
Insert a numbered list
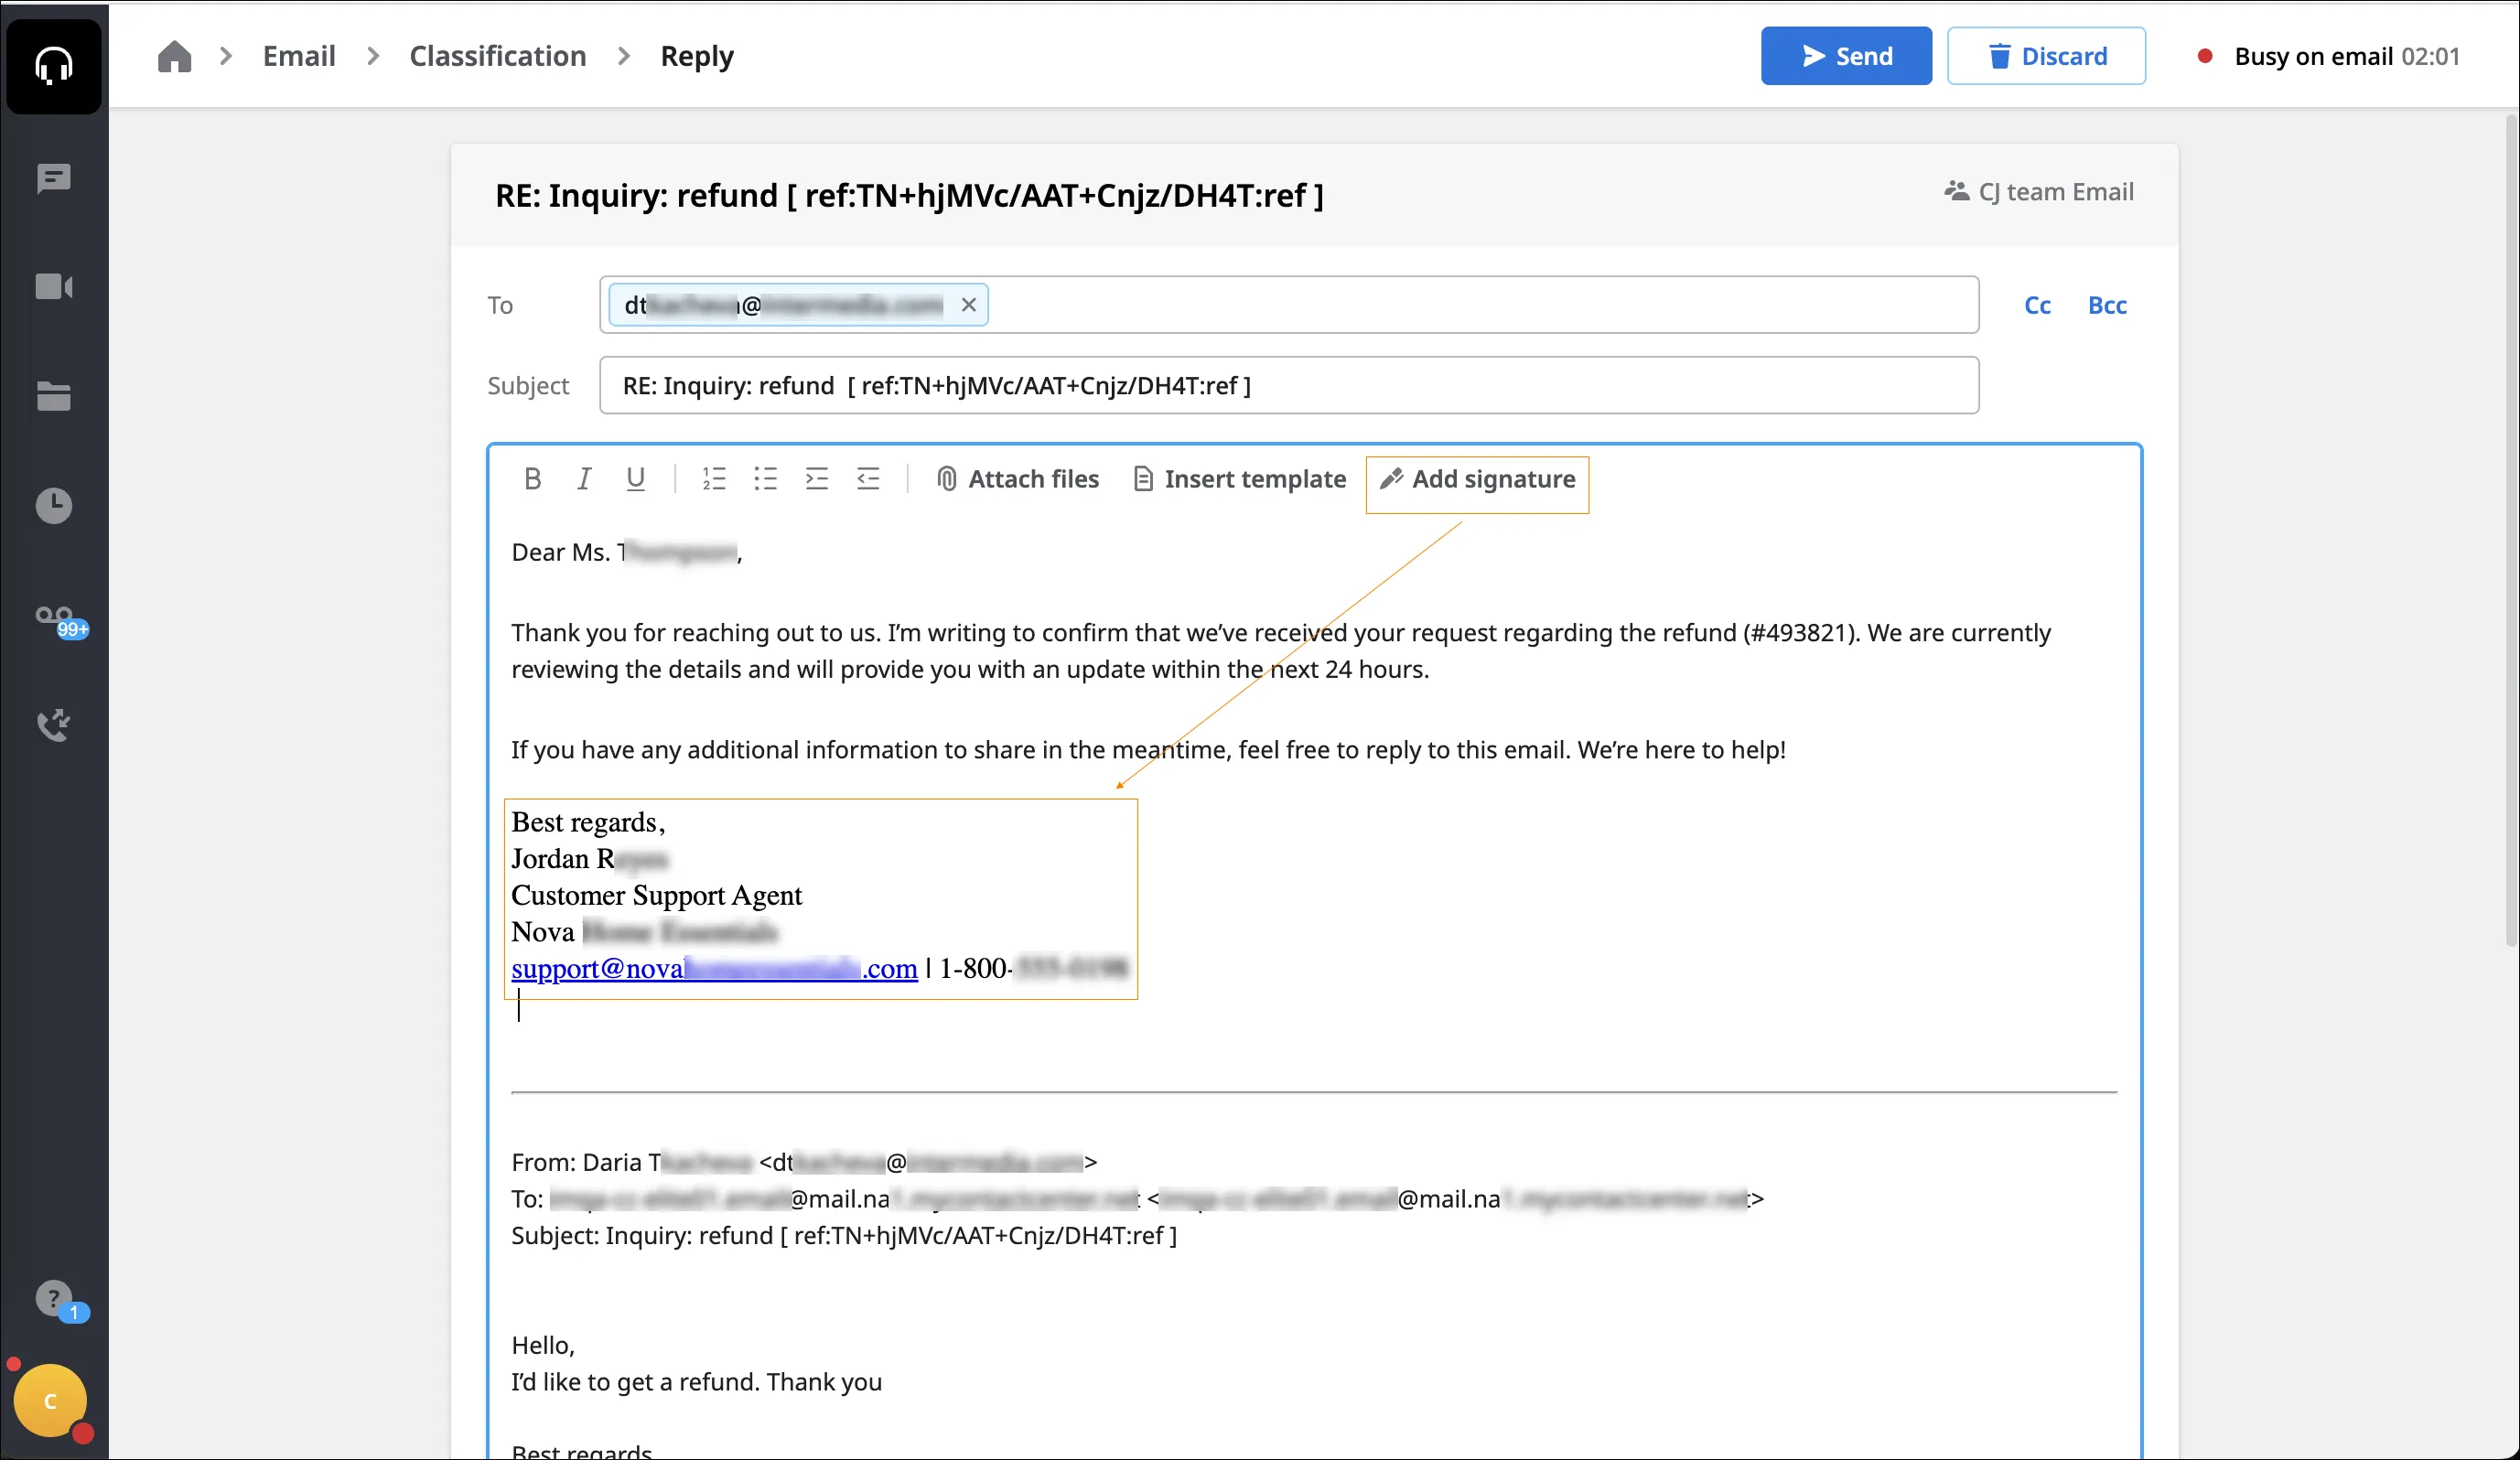714,479
